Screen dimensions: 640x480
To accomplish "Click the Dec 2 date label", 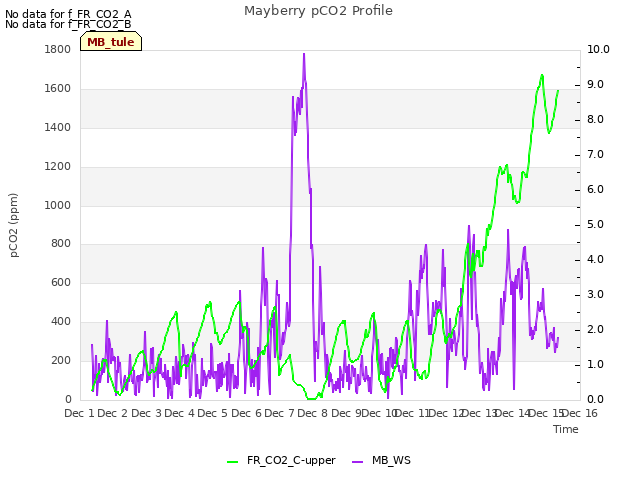I will tap(113, 413).
